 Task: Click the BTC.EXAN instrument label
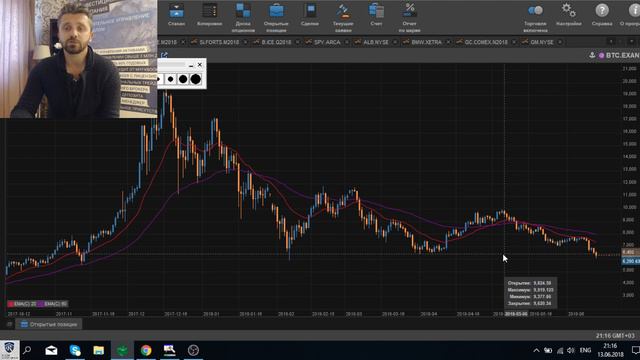point(623,55)
